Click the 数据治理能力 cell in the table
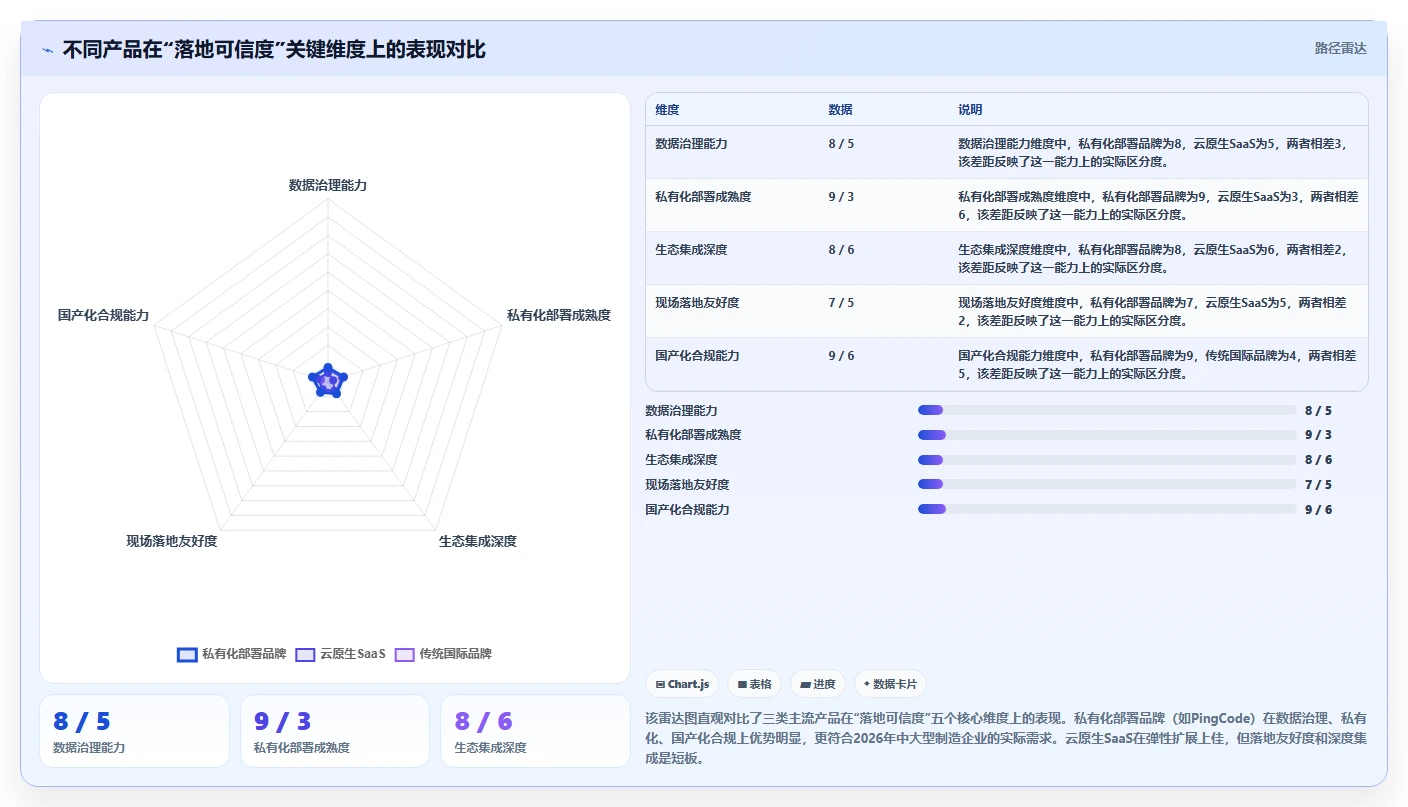Screen dimensions: 1408x807 click(x=691, y=144)
